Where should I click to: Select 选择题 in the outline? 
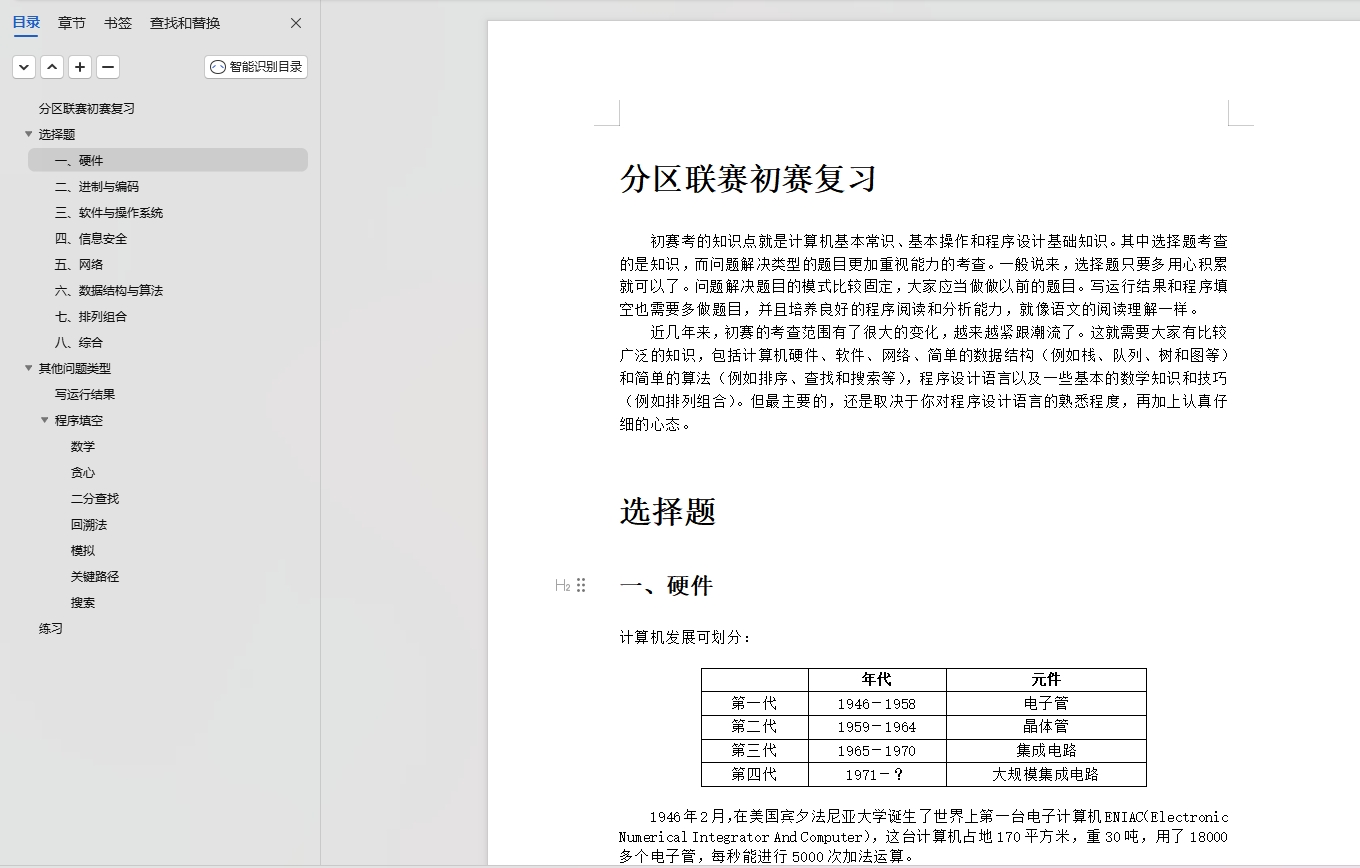click(57, 134)
